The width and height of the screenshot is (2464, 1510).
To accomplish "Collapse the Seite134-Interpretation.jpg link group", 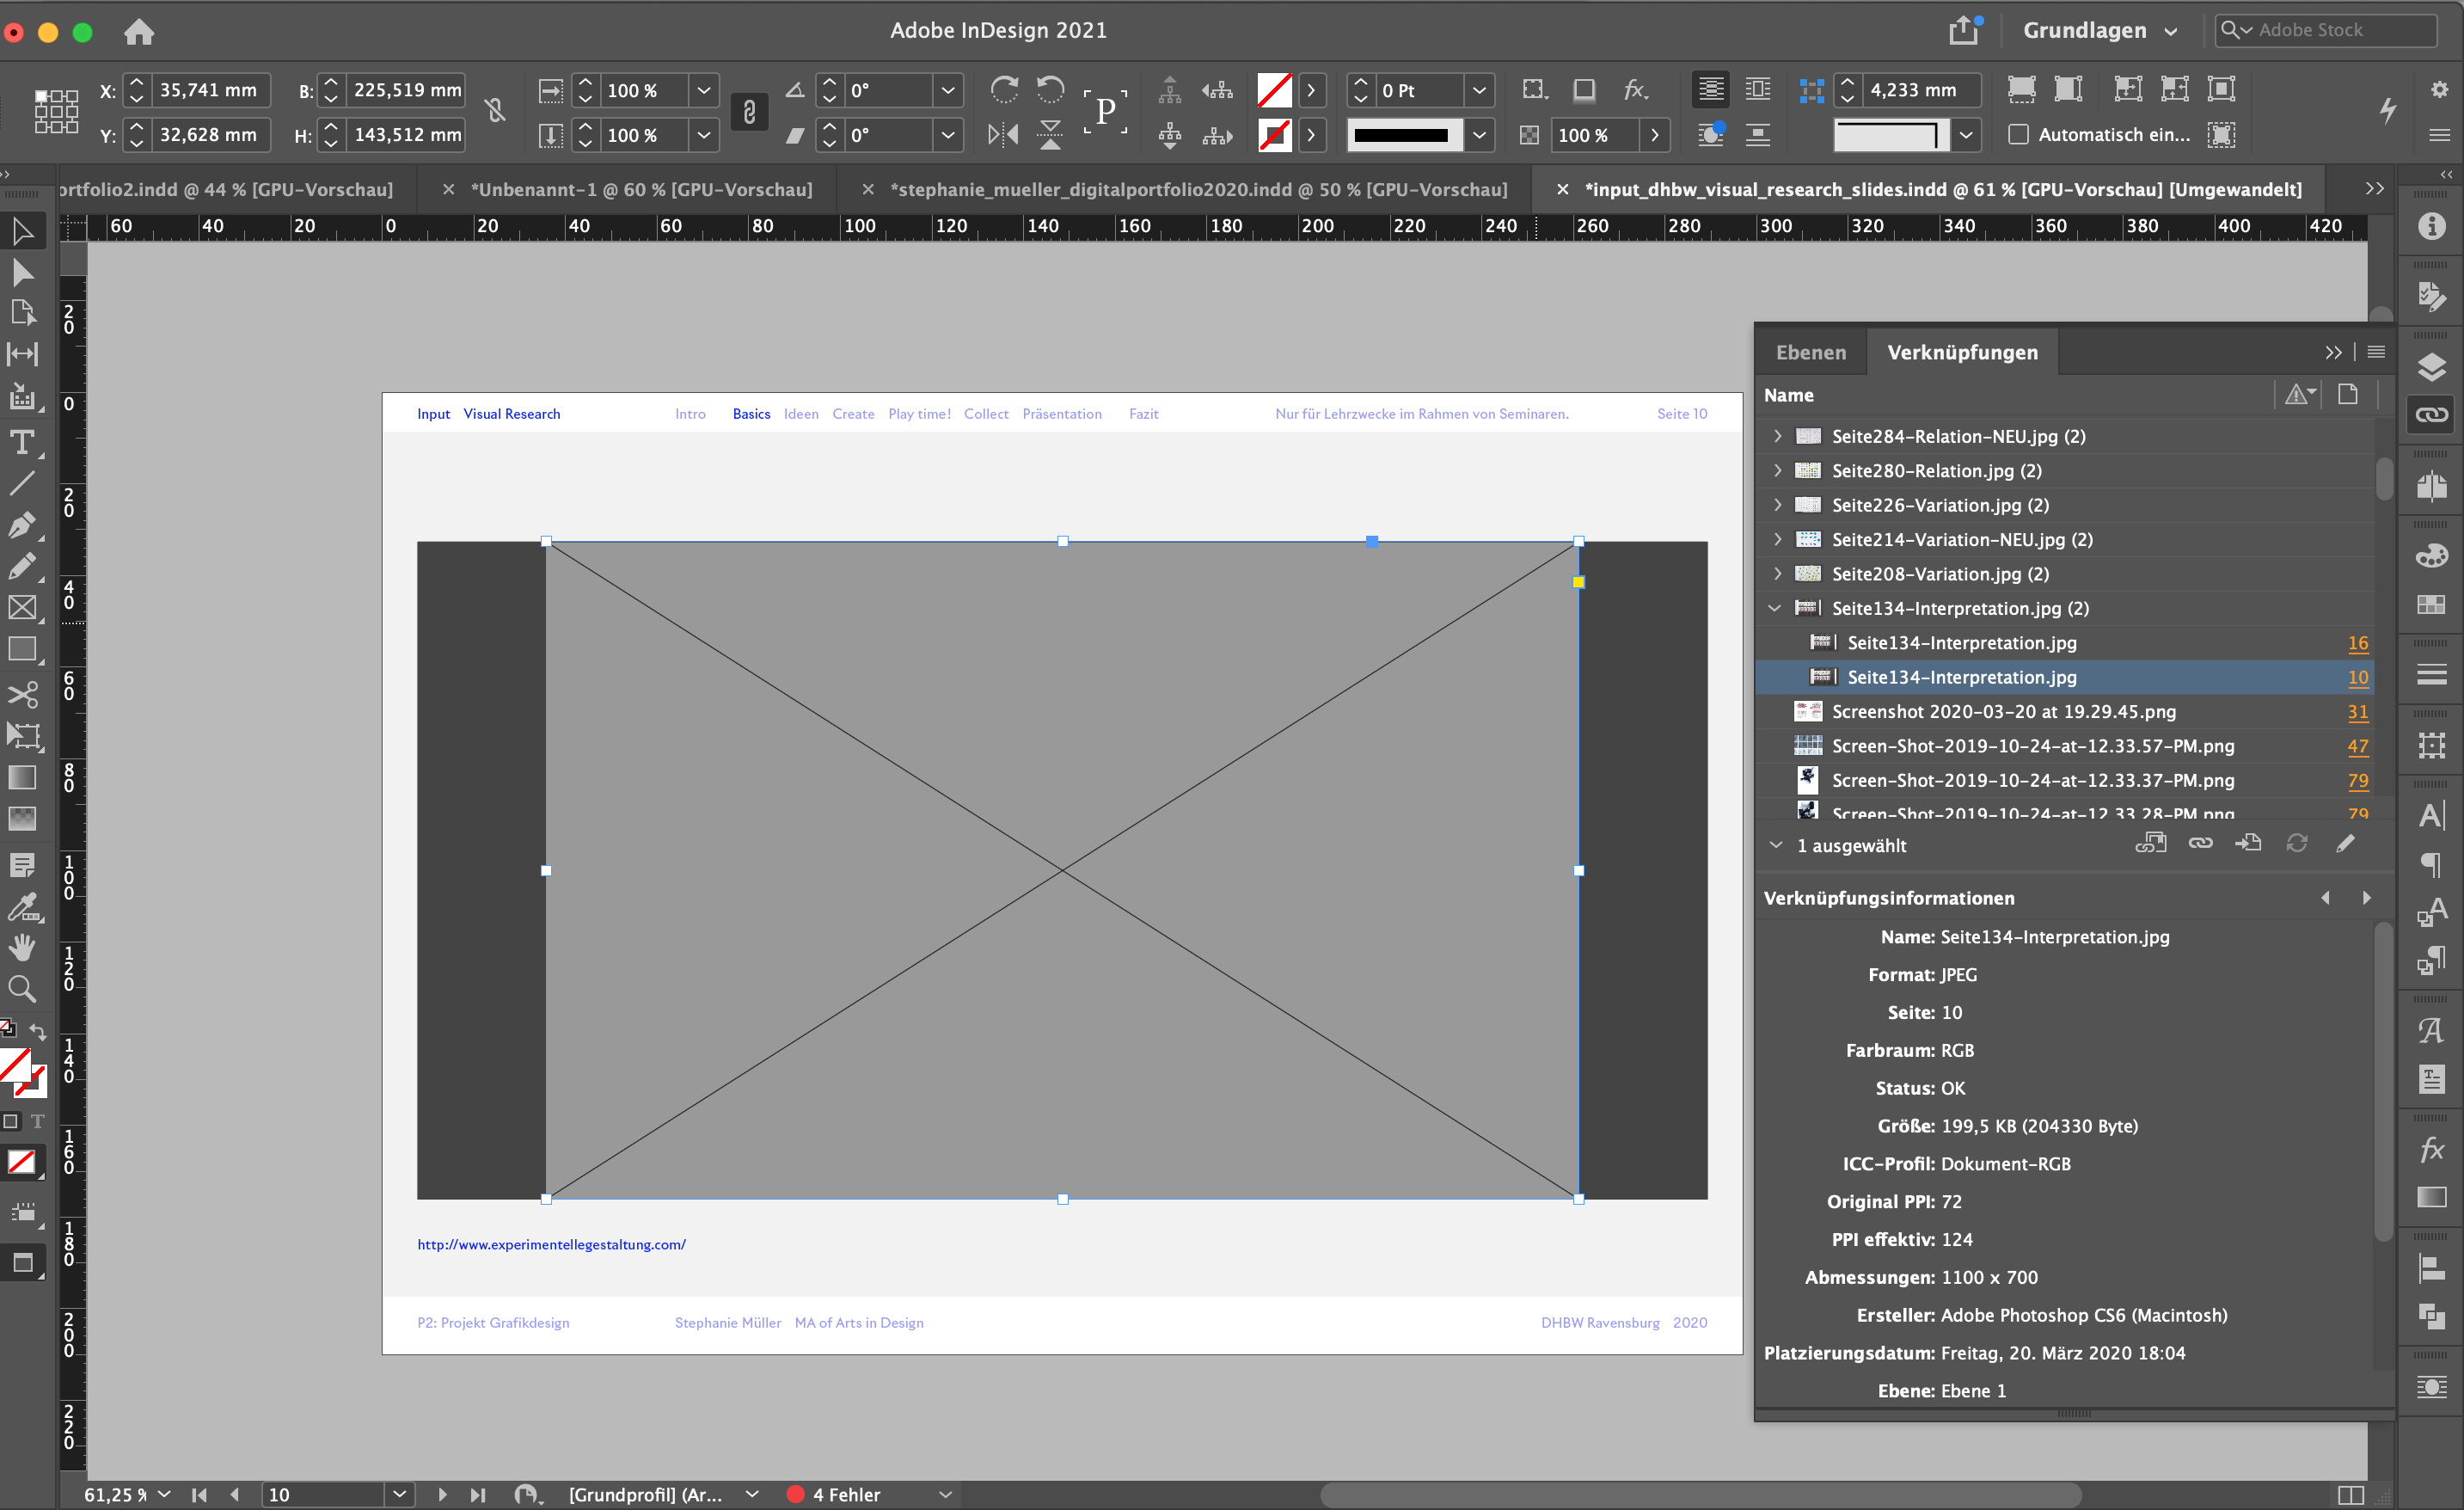I will 1777,608.
